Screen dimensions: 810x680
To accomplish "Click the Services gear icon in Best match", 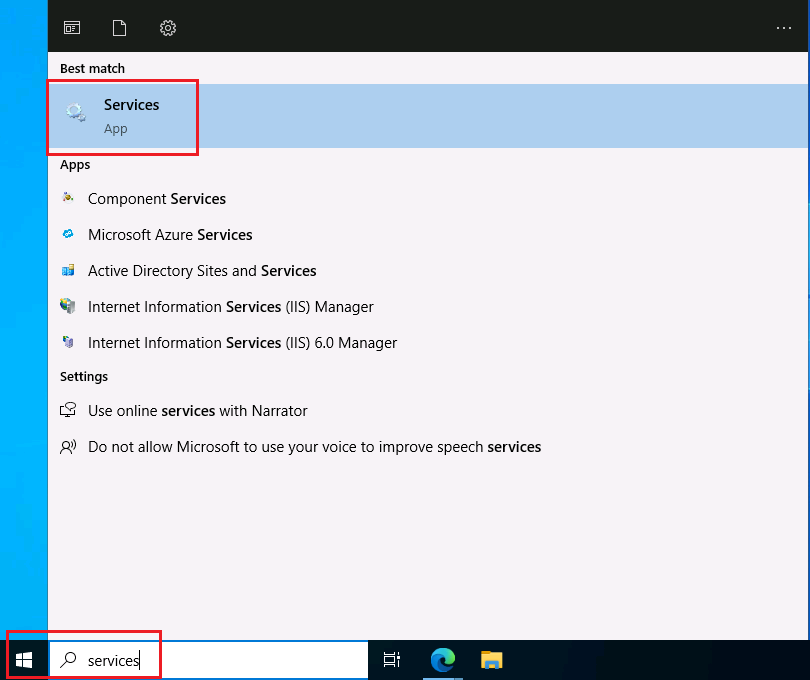I will [x=75, y=111].
